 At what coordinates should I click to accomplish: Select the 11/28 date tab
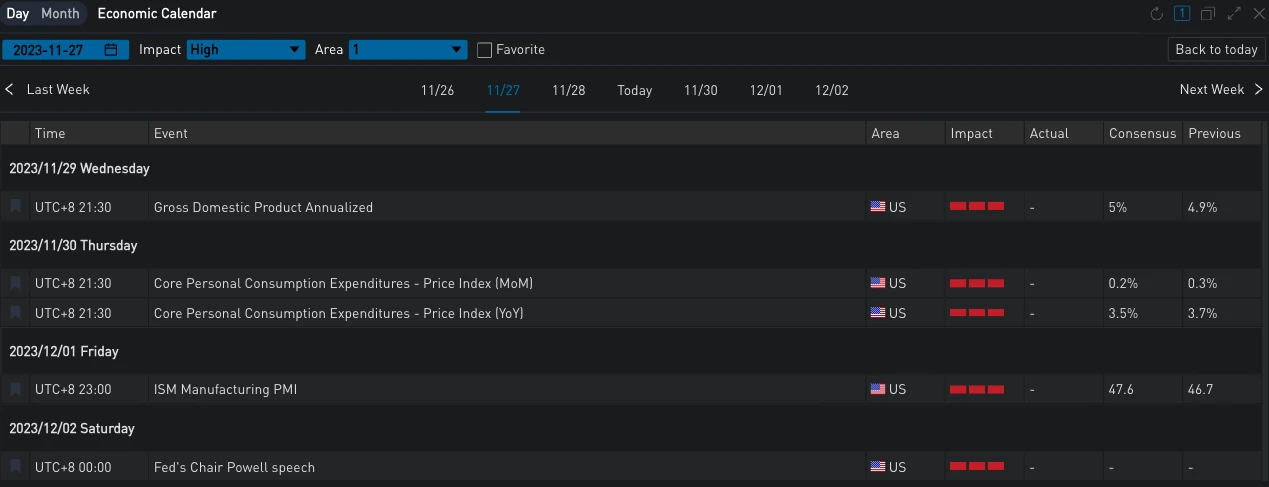click(x=569, y=90)
